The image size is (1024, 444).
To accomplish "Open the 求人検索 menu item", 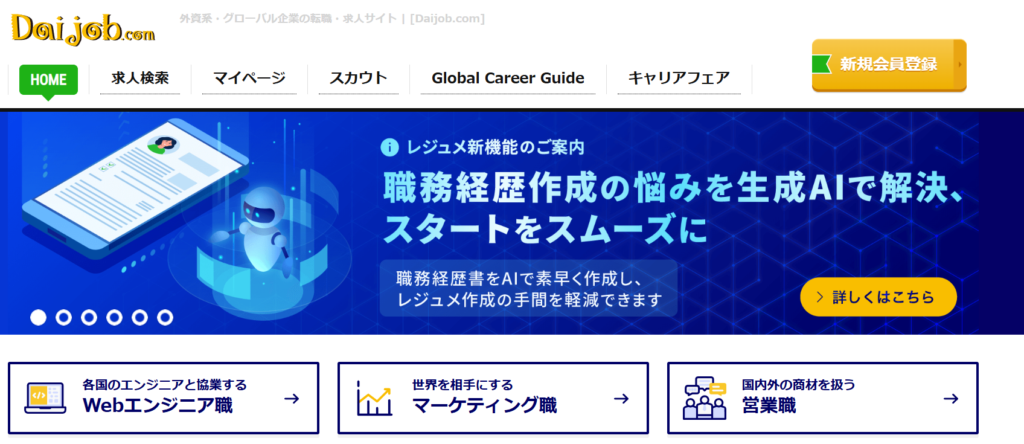I will [x=140, y=78].
